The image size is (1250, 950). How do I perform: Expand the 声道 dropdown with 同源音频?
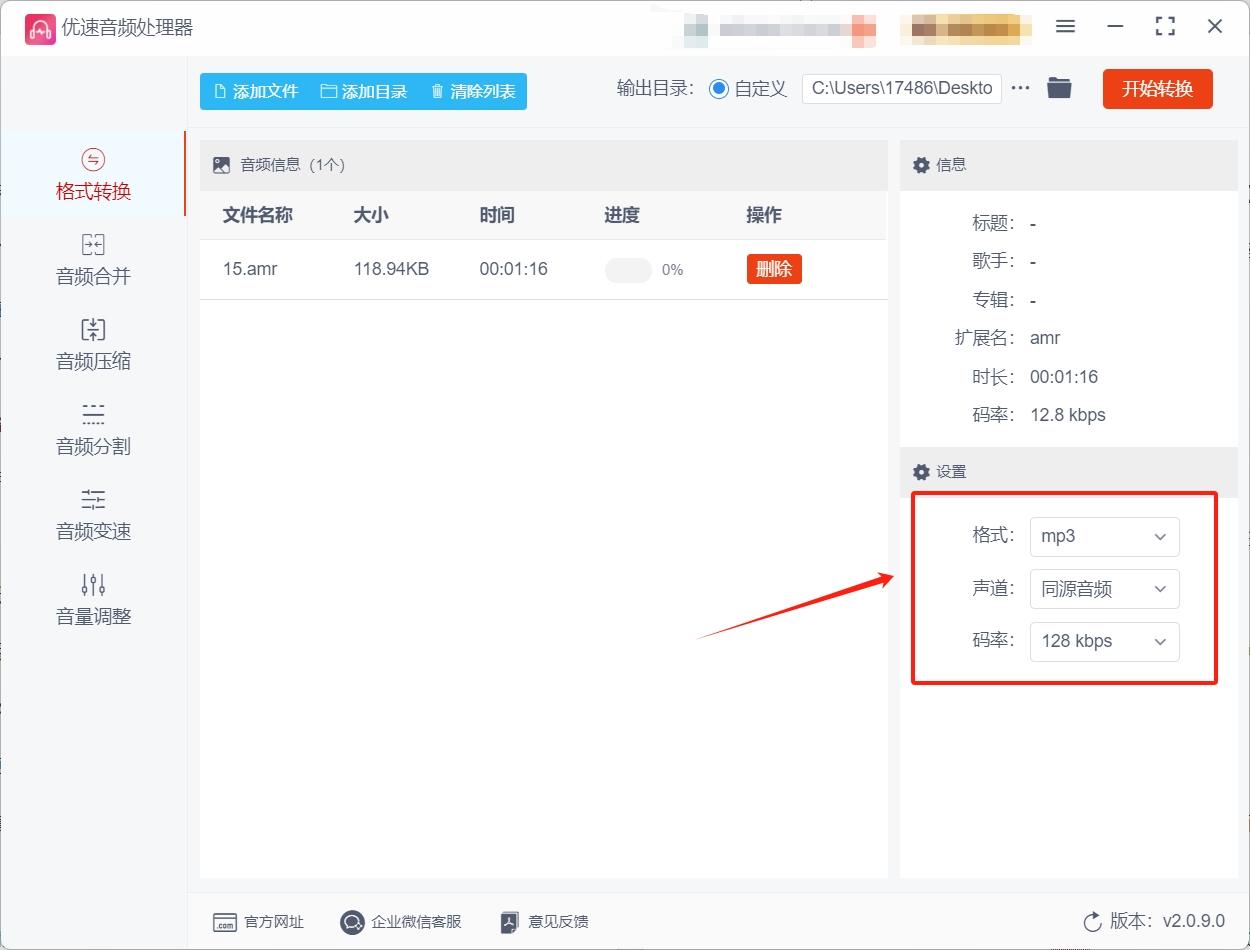point(1104,589)
